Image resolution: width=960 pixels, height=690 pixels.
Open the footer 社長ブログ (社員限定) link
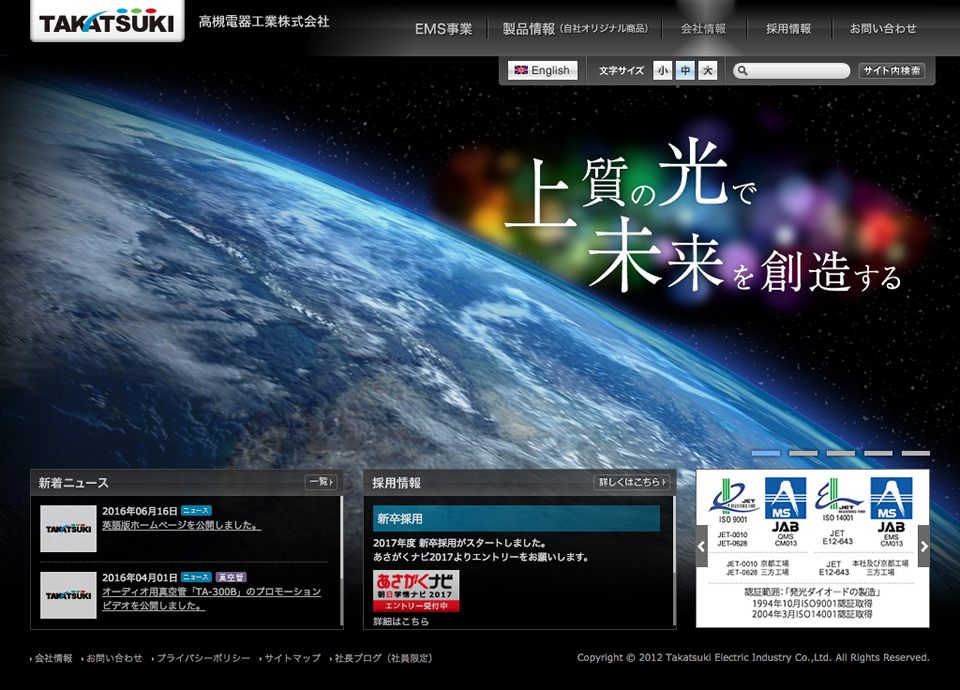point(383,658)
